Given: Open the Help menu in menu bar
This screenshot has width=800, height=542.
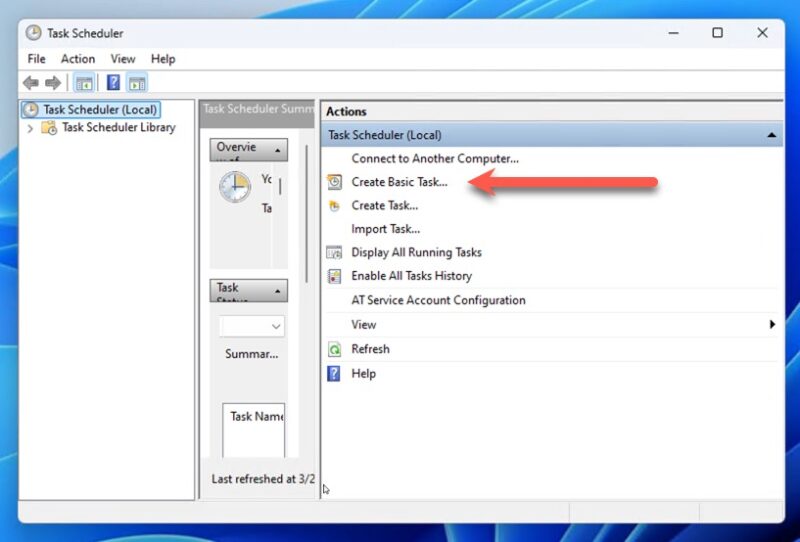Looking at the screenshot, I should click(x=163, y=59).
